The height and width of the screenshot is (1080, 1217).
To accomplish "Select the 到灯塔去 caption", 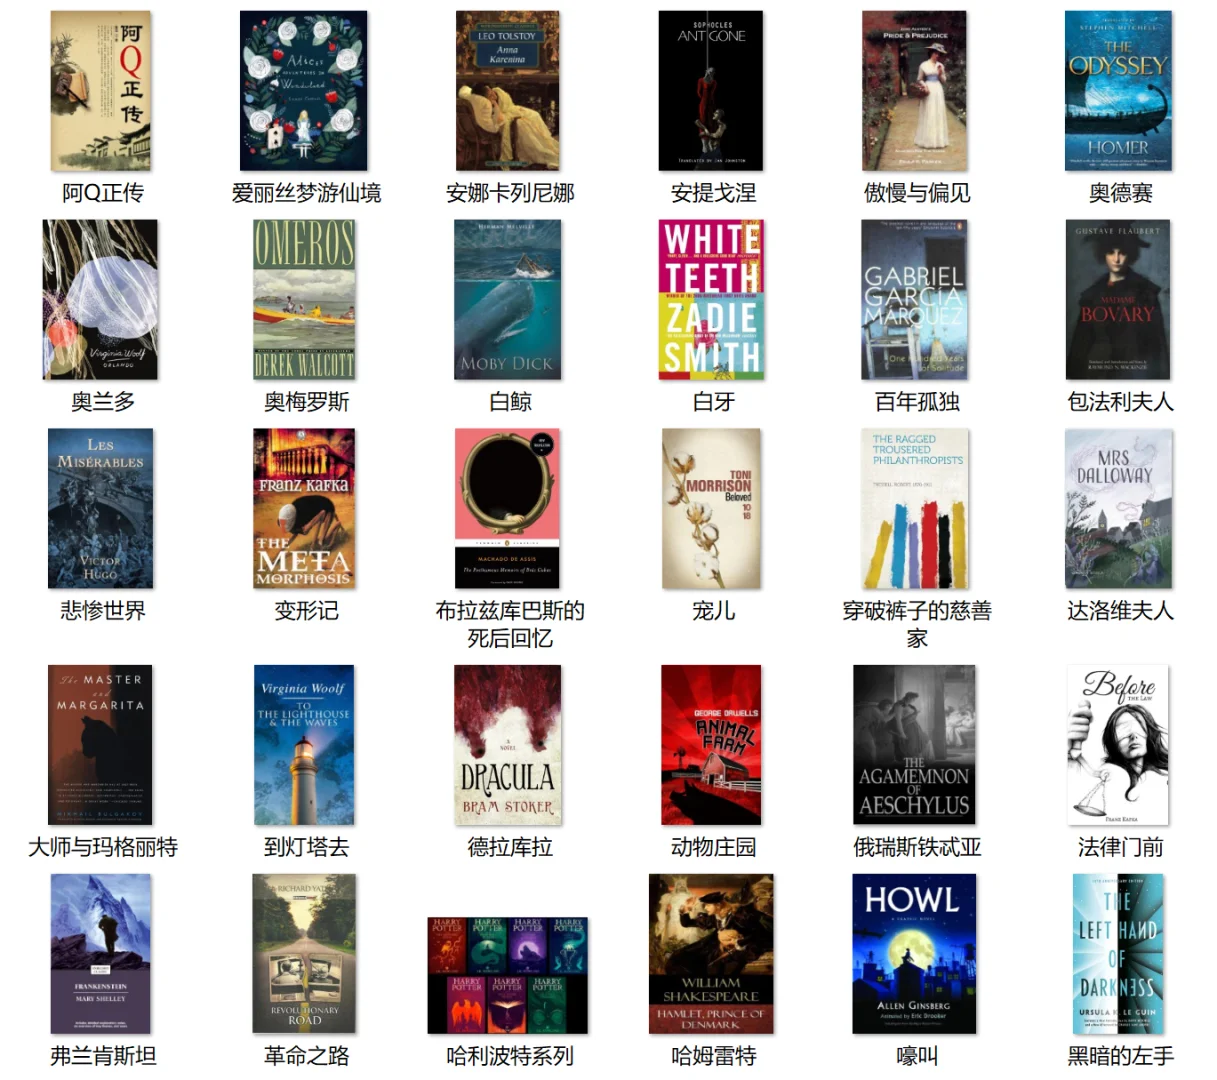I will 306,847.
